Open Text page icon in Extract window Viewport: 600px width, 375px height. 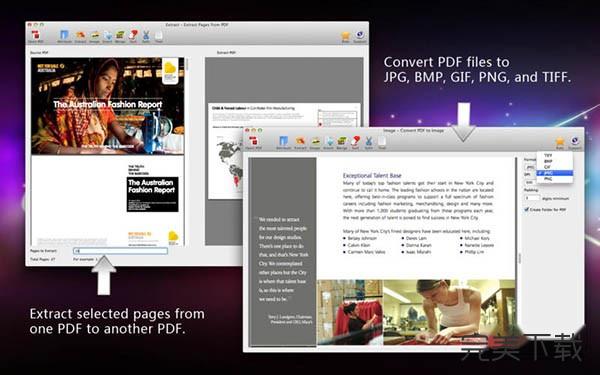pos(159,36)
